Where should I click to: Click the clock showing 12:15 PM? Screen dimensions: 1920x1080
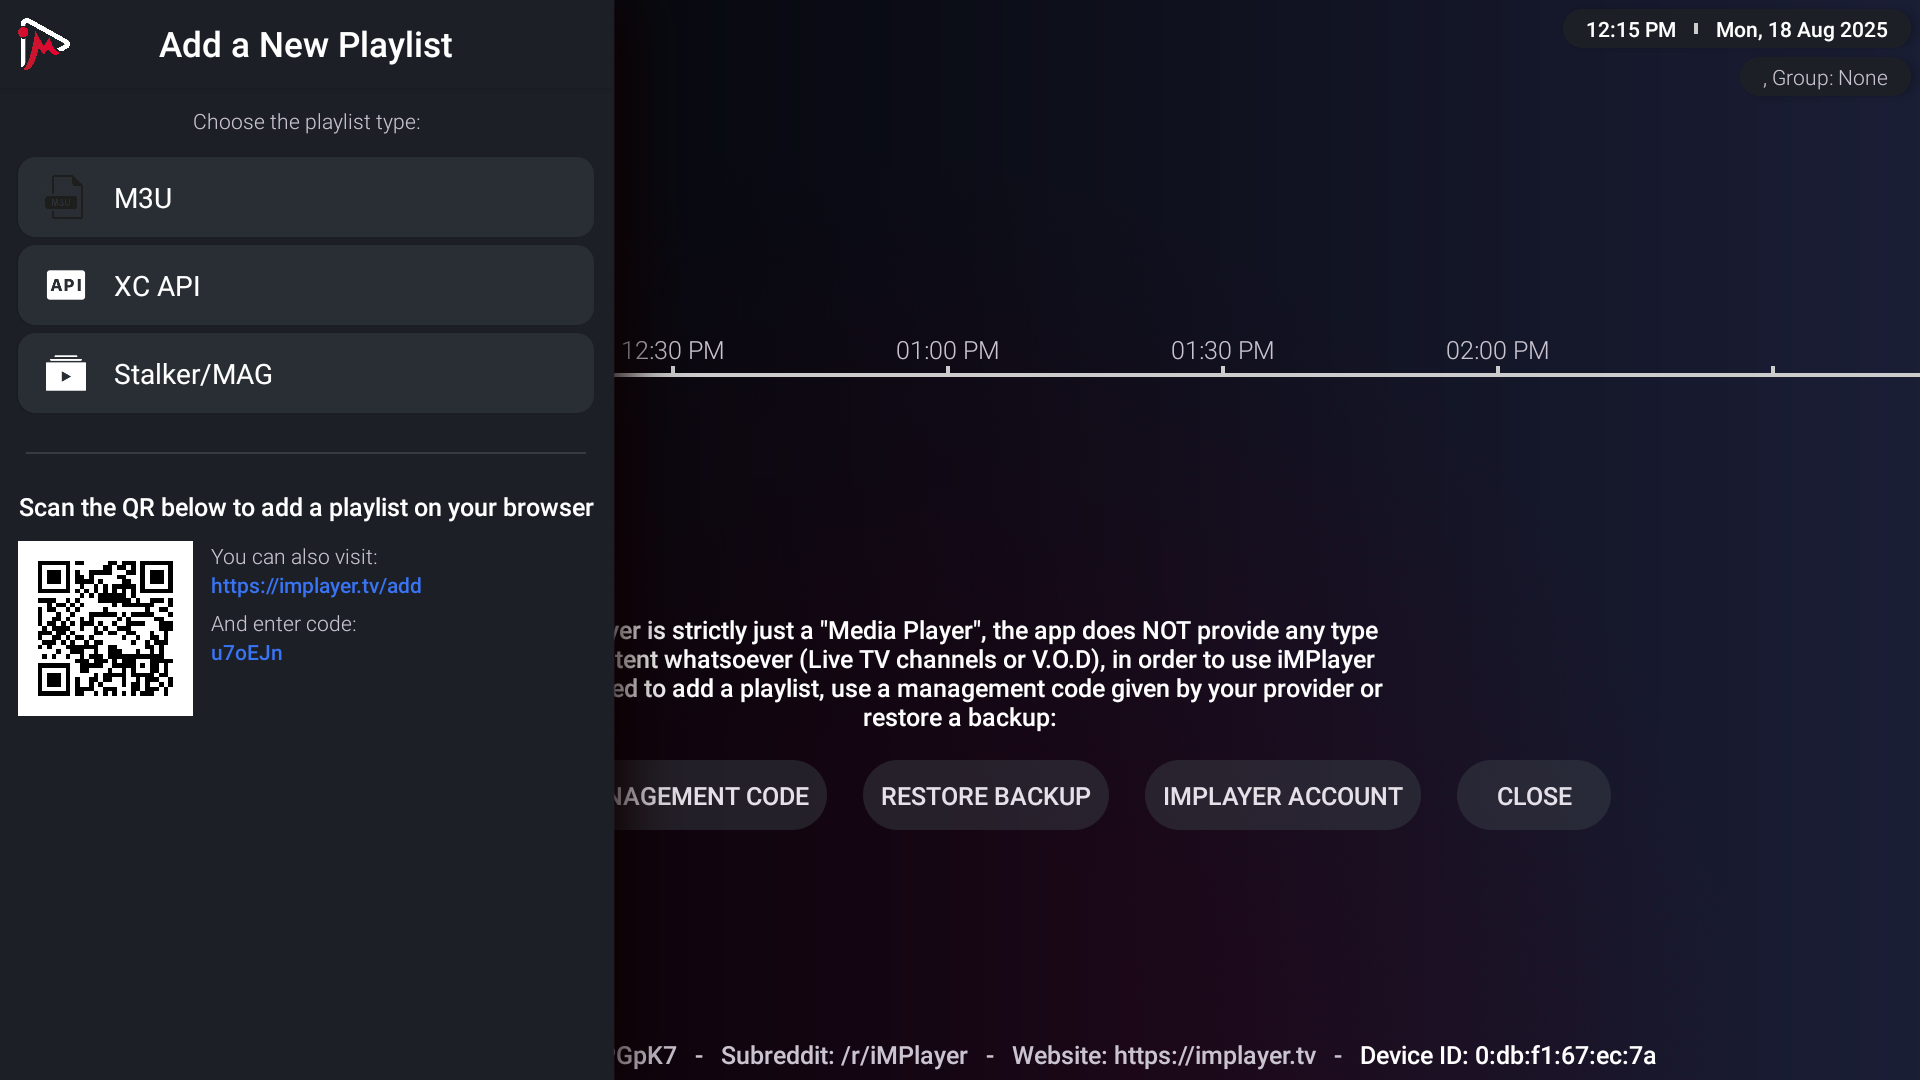1630,30
